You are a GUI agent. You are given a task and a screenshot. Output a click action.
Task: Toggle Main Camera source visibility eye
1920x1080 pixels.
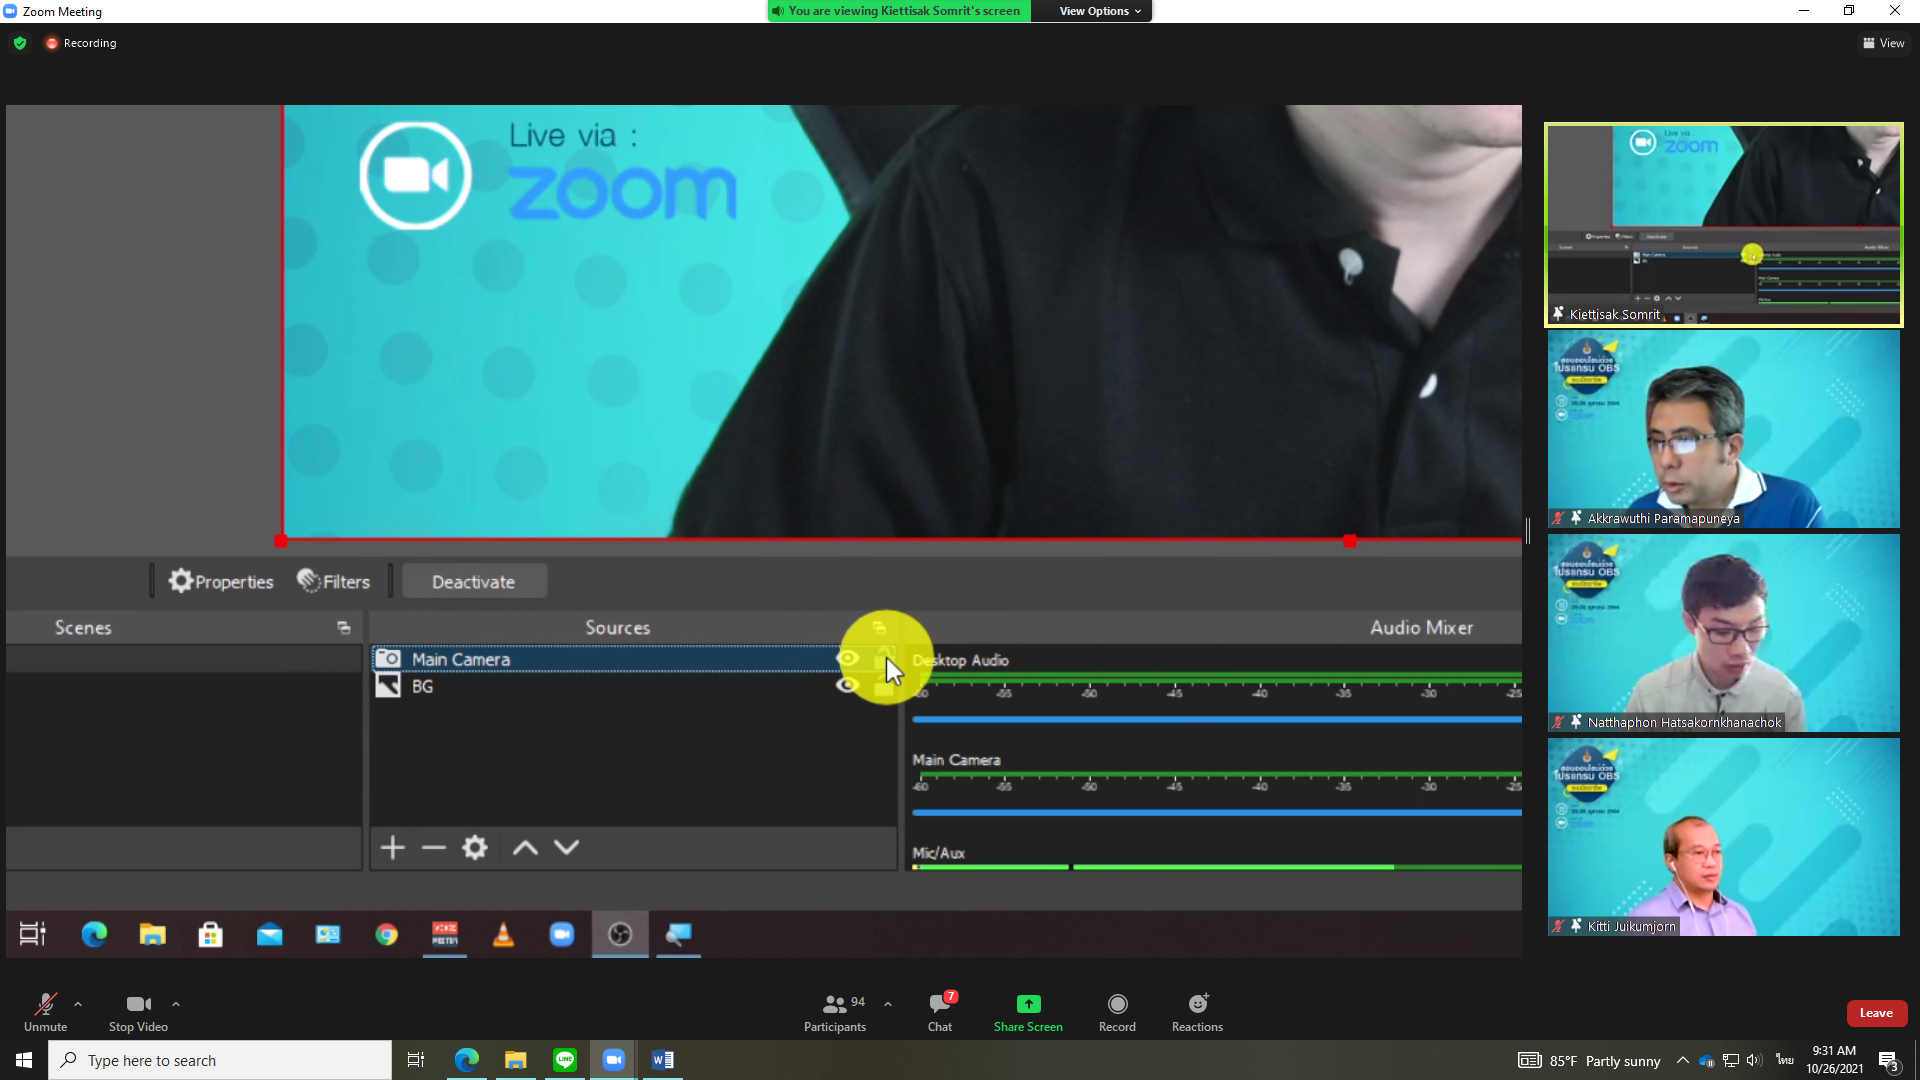click(x=847, y=658)
